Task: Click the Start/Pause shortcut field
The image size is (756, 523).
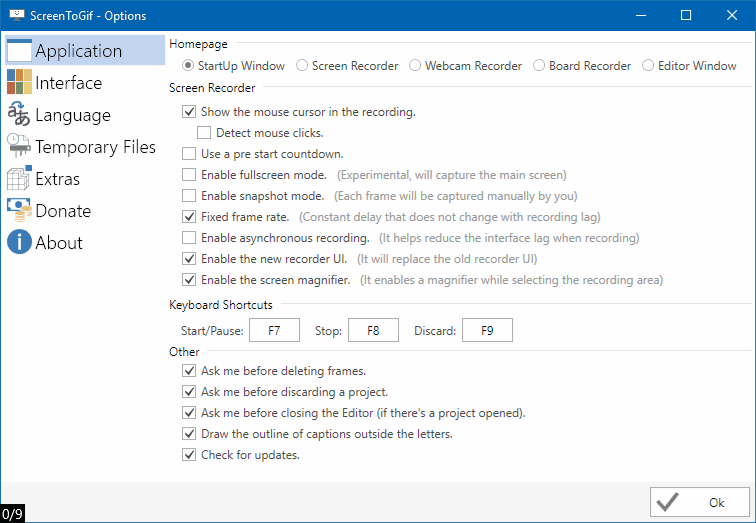Action: coord(274,330)
